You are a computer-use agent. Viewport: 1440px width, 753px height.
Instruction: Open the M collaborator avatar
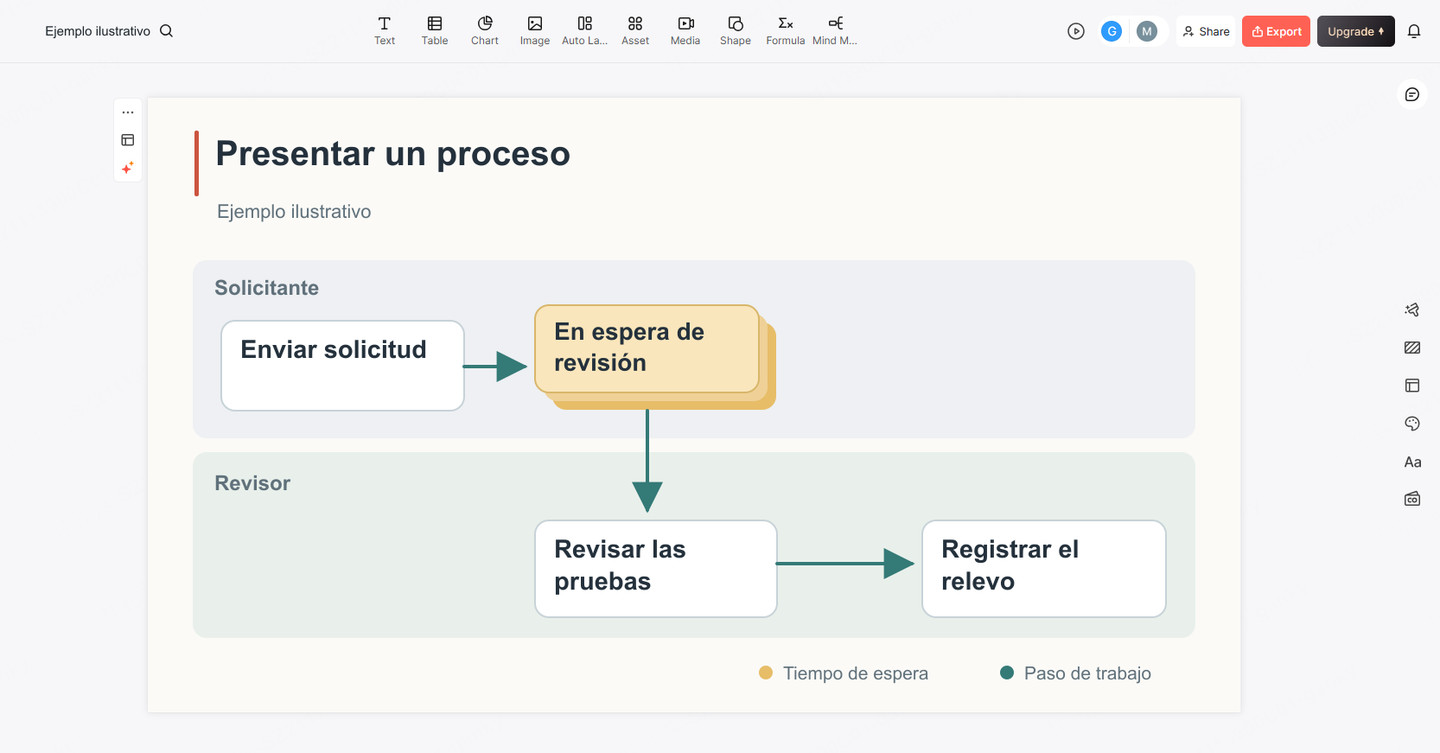pyautogui.click(x=1147, y=31)
